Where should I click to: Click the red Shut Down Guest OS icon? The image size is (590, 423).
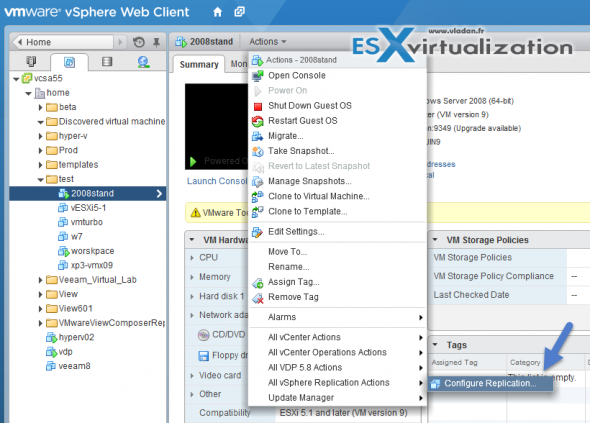point(258,107)
